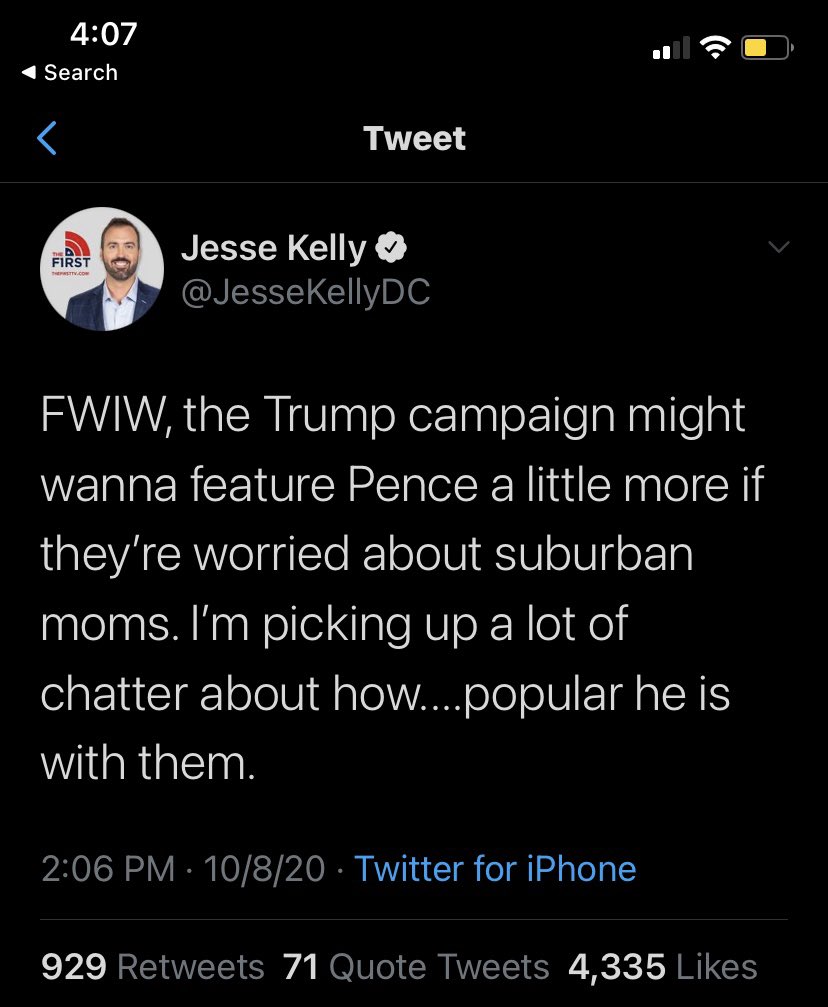View the 71 Quote Tweets
Screen dimensions: 828x1007
tap(416, 967)
